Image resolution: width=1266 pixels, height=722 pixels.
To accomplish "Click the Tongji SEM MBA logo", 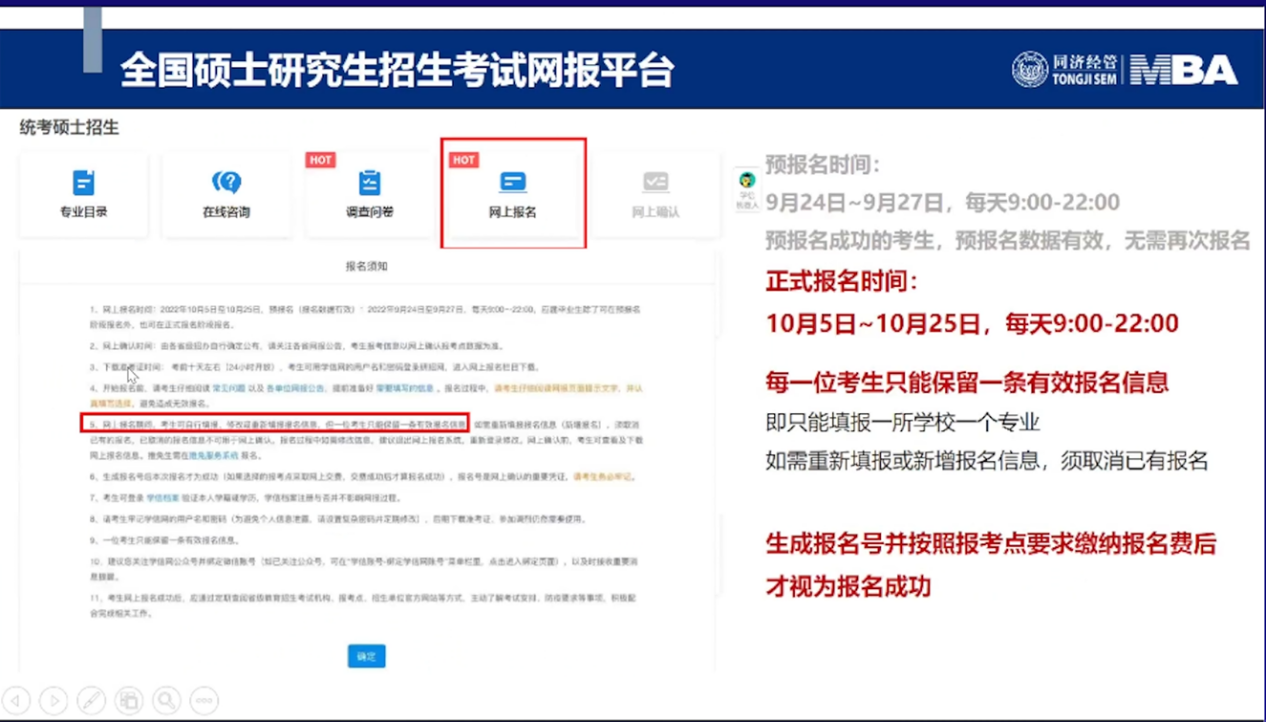I will 1124,69.
